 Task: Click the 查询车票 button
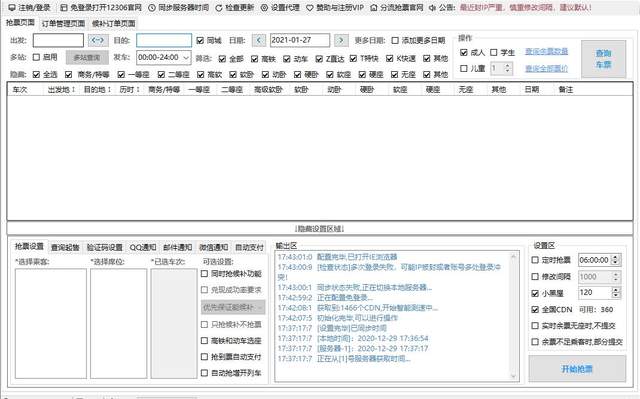point(603,59)
